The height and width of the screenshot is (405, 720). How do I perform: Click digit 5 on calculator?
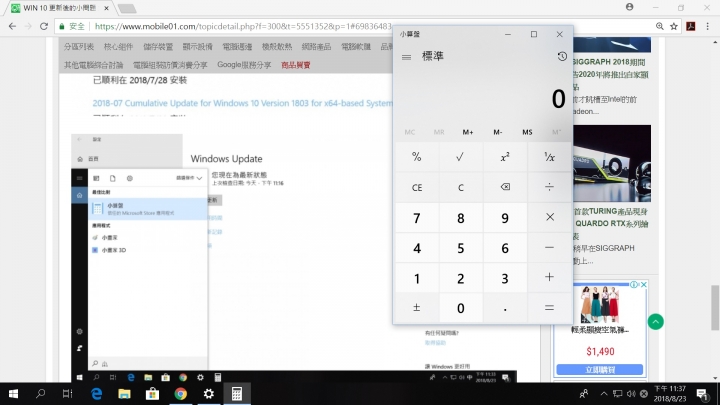(x=460, y=248)
